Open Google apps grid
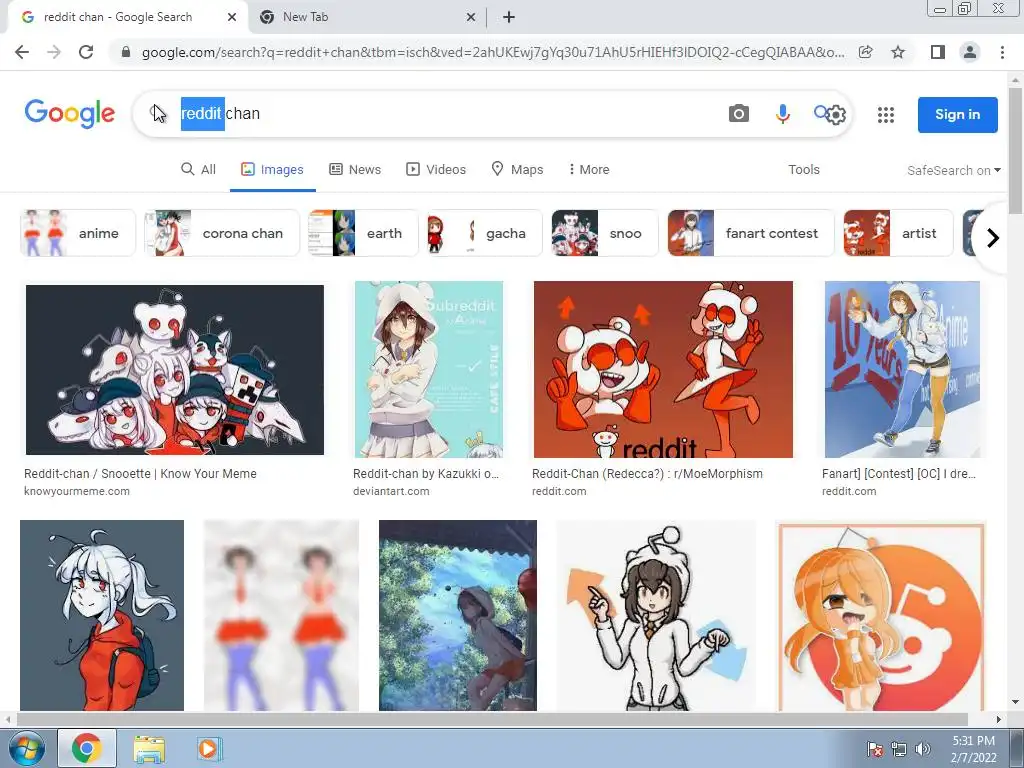 point(886,115)
